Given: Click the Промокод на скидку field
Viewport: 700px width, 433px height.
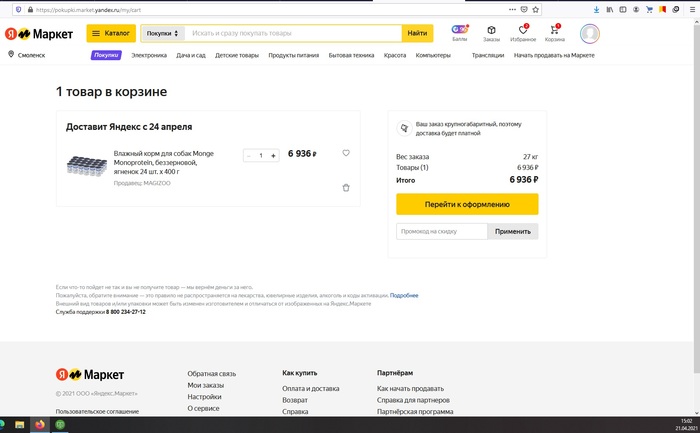Looking at the screenshot, I should coord(442,231).
